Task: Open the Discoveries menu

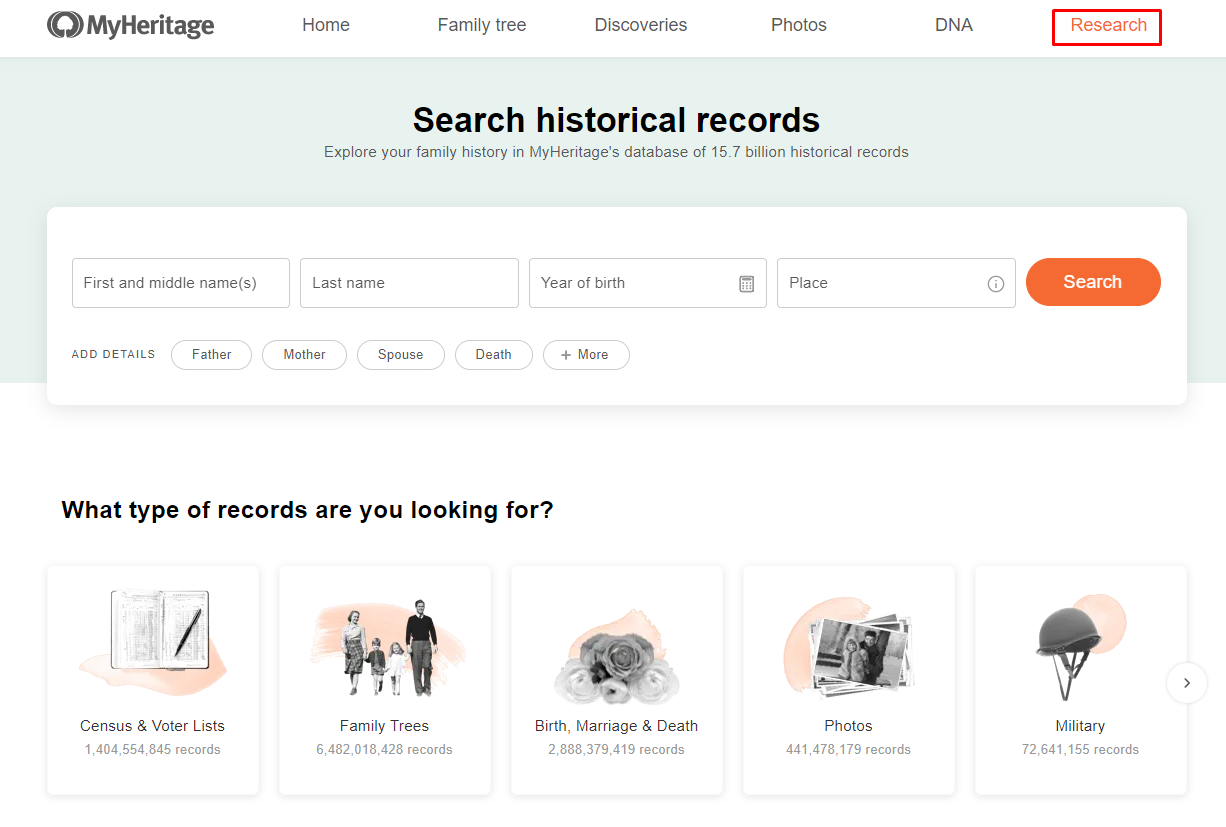Action: point(641,26)
